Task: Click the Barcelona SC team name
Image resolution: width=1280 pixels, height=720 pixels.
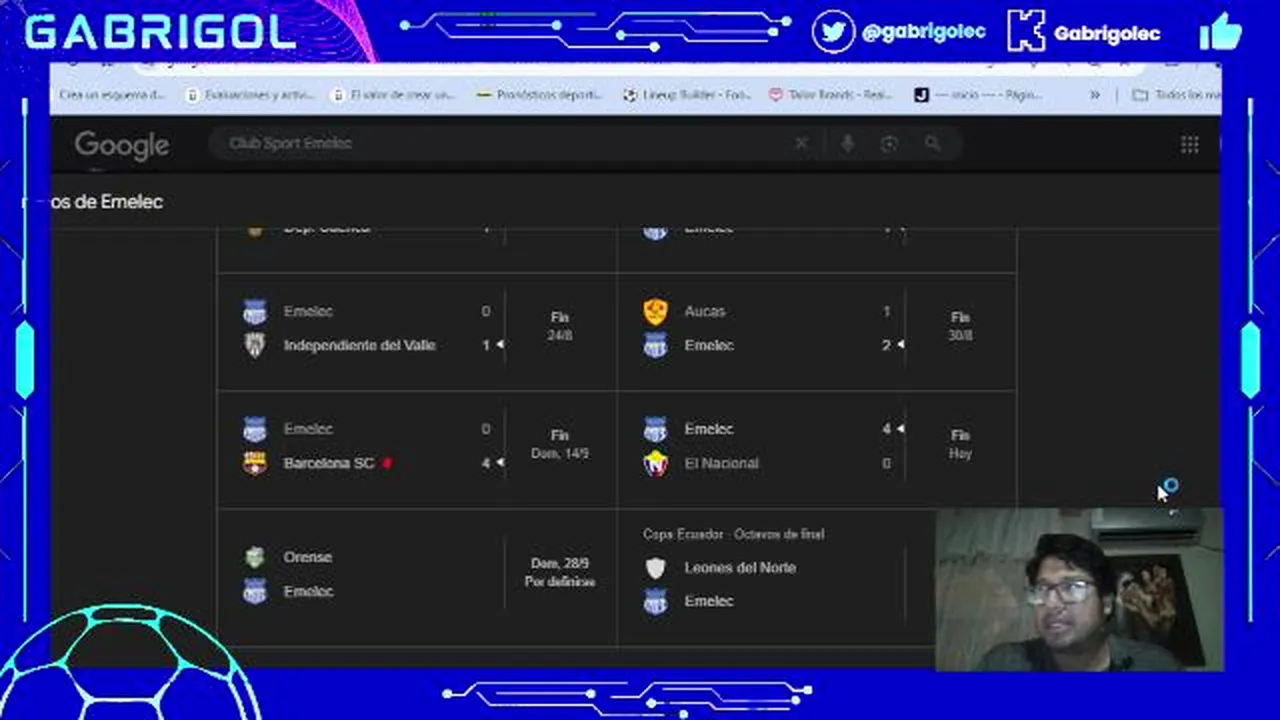Action: click(328, 463)
